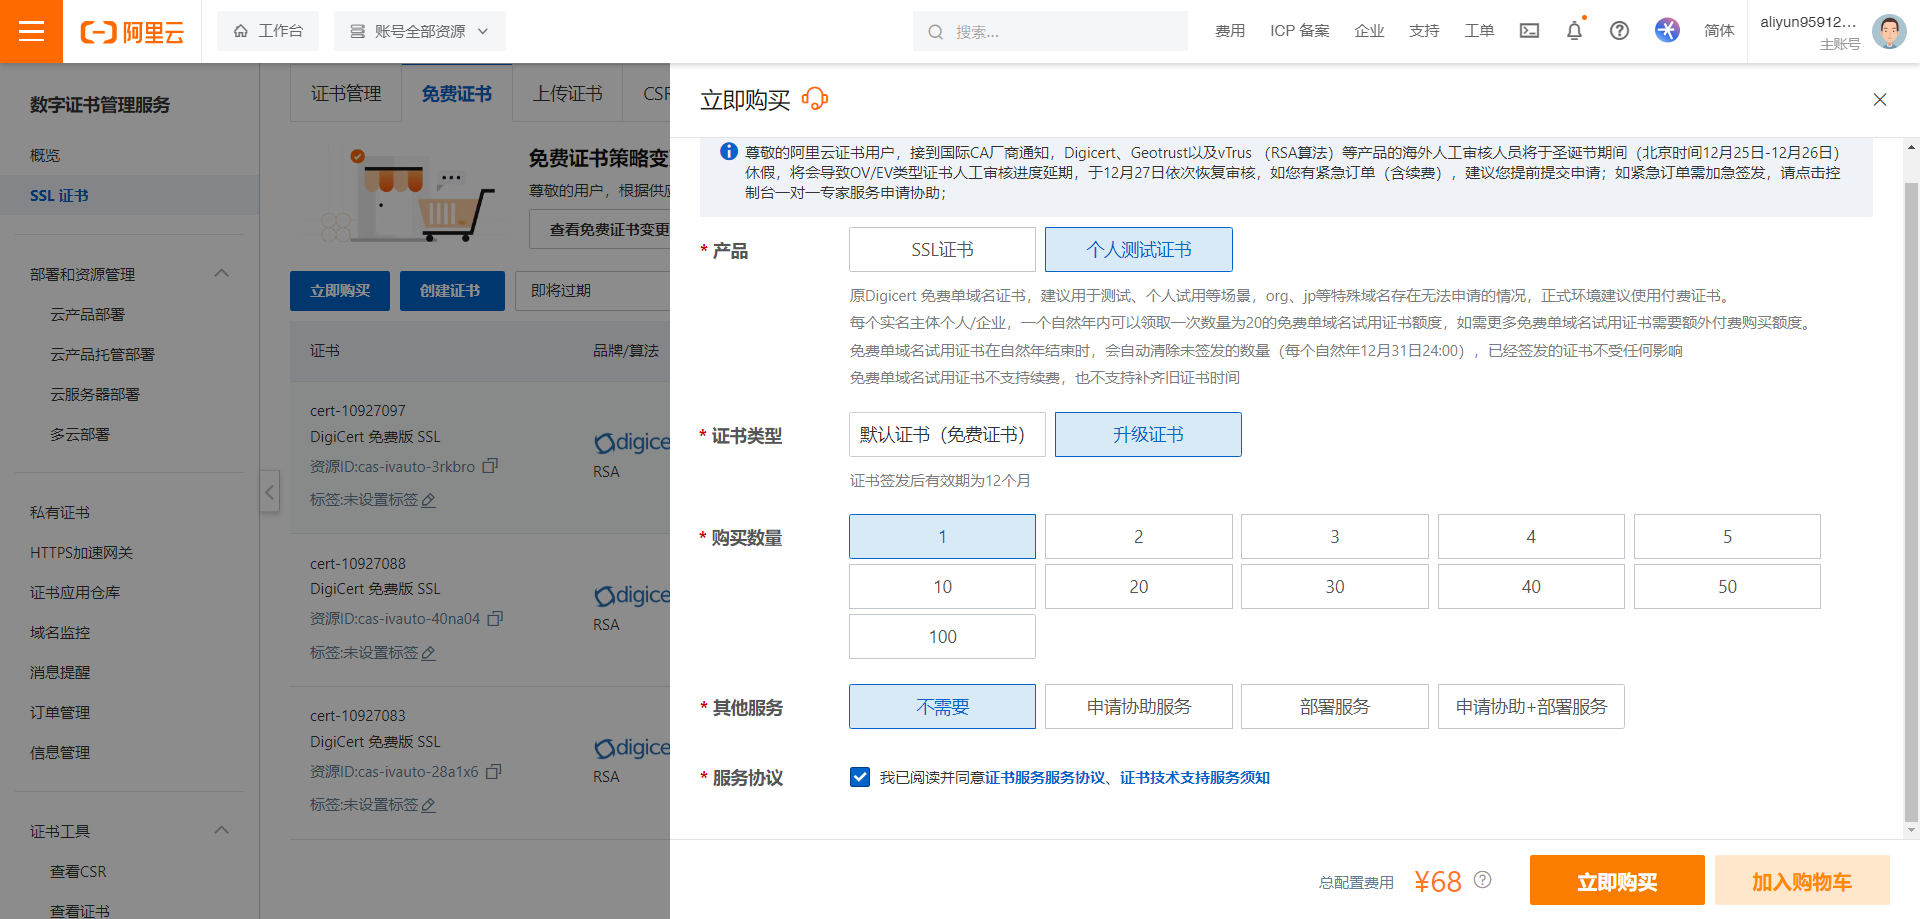Click 查看免费证书变更 button
This screenshot has width=1920, height=919.
tap(600, 229)
